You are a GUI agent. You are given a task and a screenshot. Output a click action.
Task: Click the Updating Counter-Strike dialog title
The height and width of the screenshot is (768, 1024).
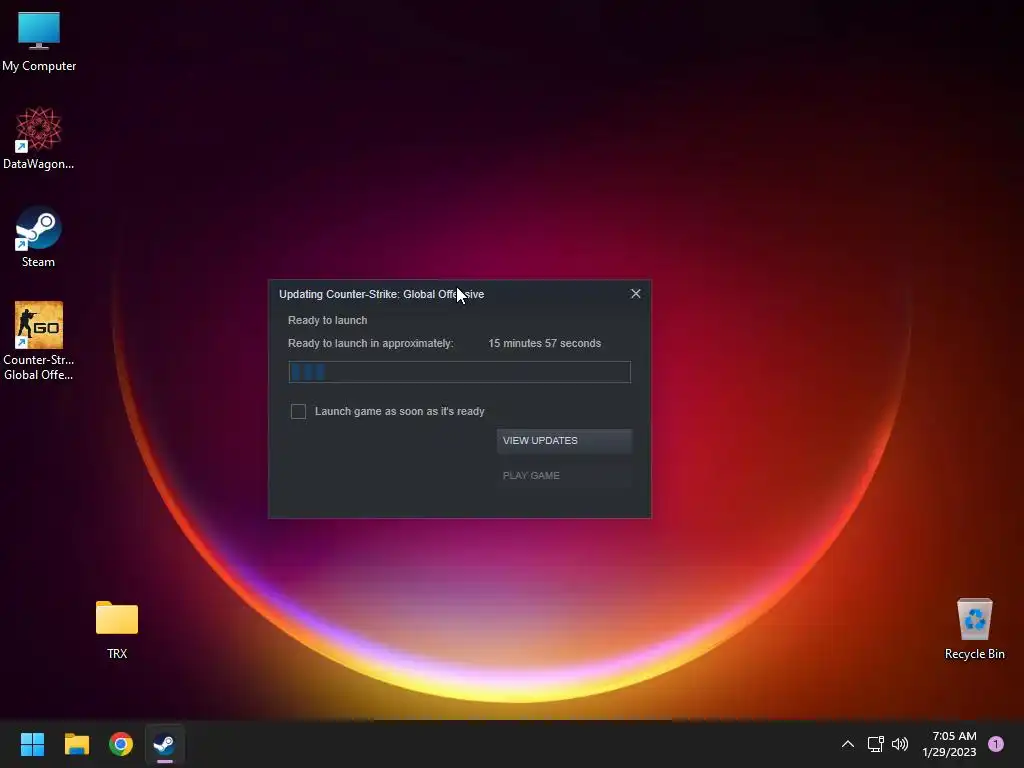[x=381, y=295]
